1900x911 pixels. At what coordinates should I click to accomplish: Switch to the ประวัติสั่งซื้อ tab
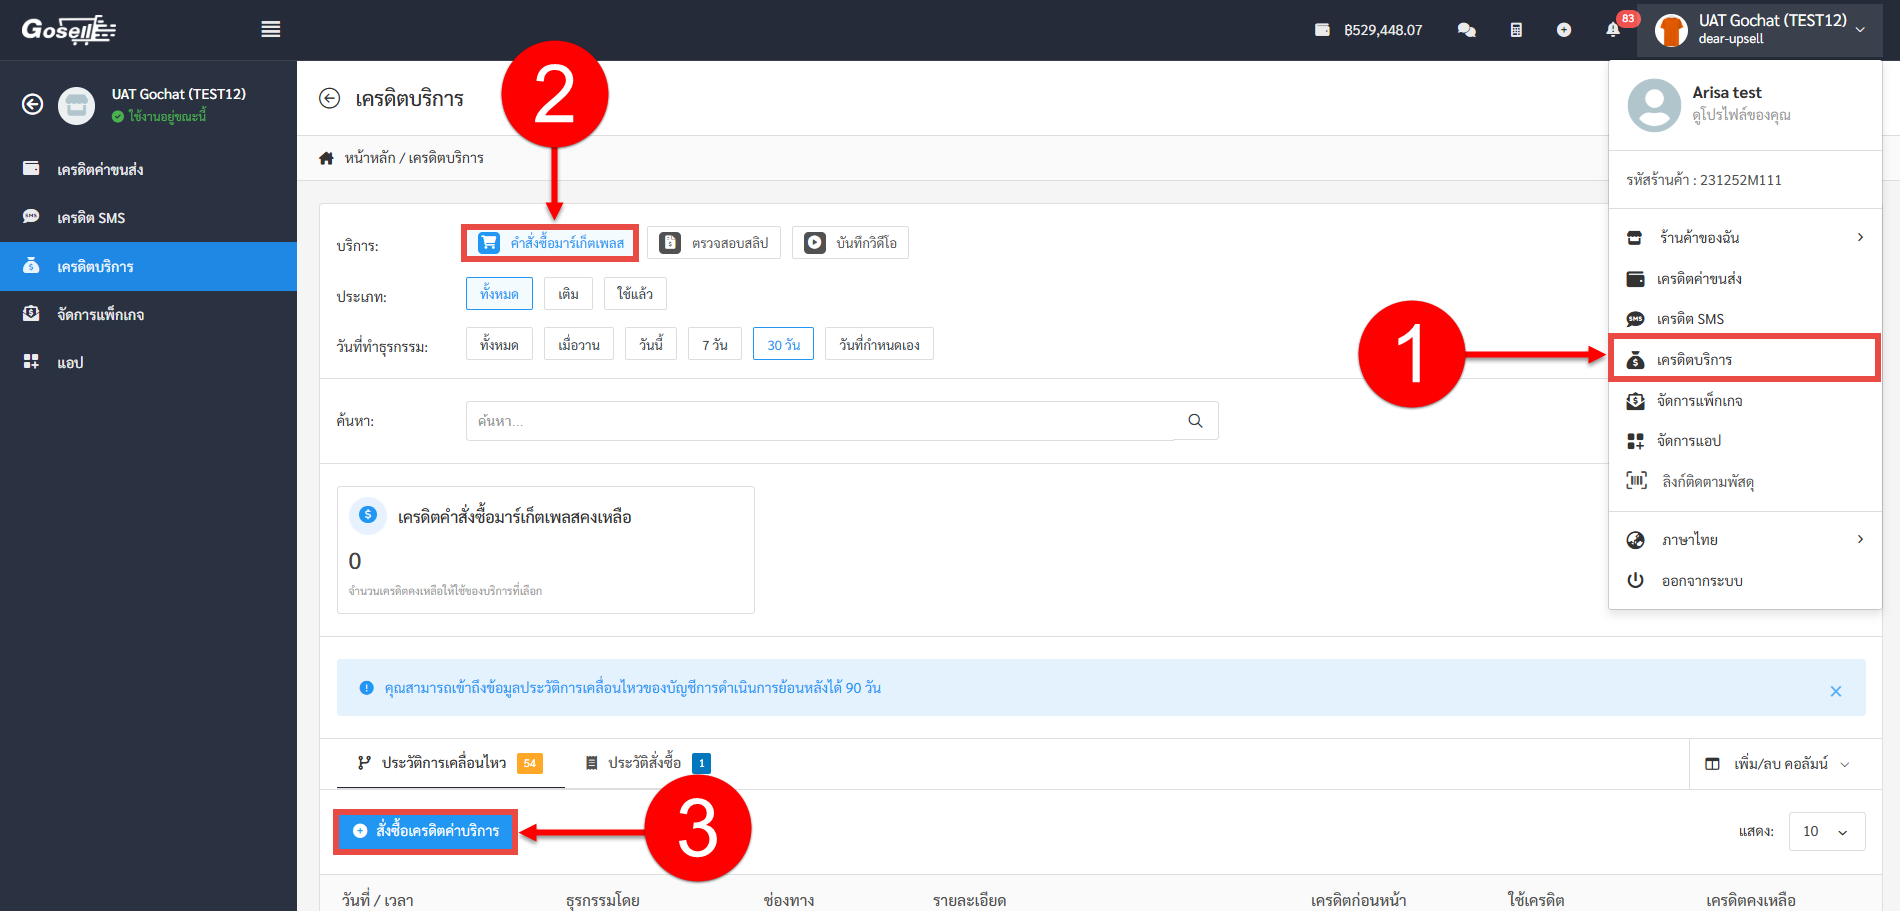point(647,763)
